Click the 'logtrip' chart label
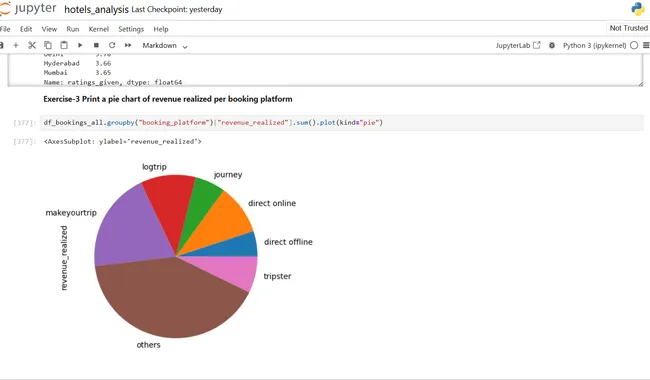The image size is (650, 380). 154,167
